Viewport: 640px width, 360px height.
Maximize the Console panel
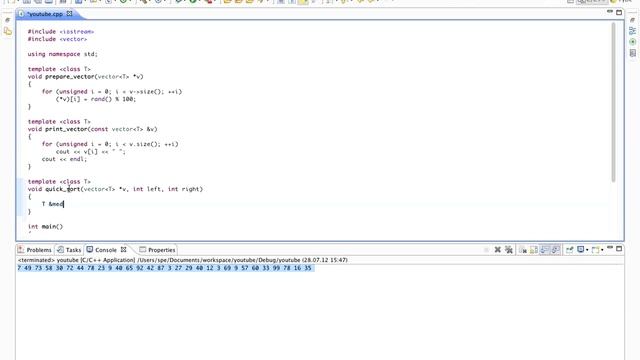click(619, 249)
